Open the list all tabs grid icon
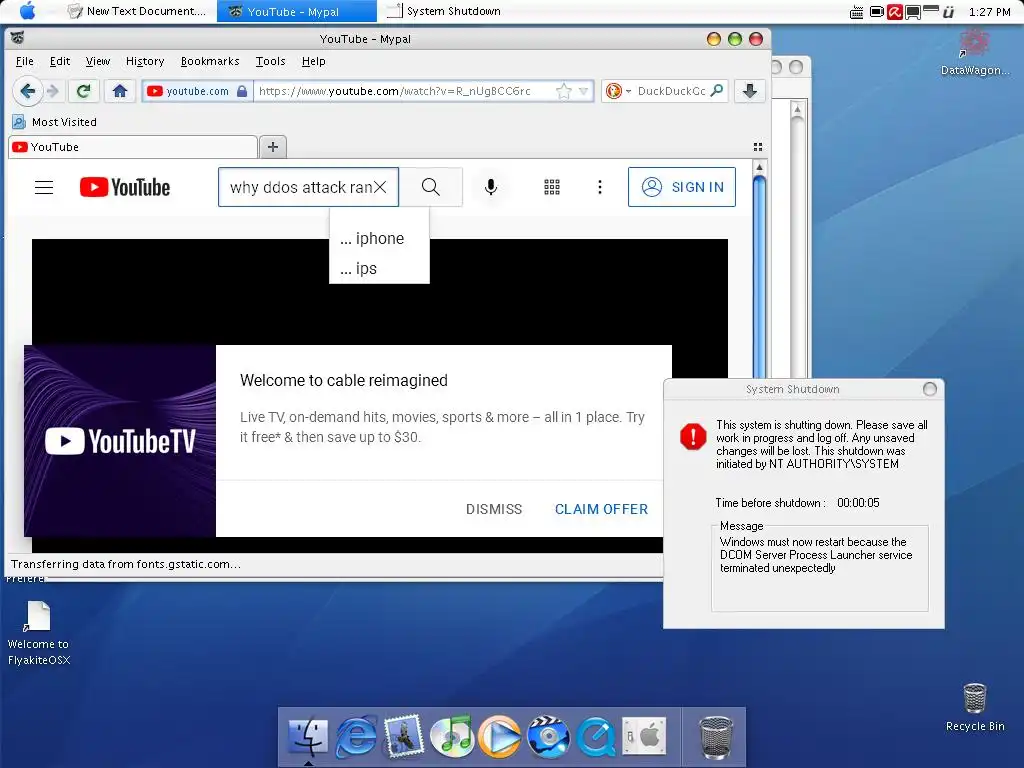 (758, 147)
